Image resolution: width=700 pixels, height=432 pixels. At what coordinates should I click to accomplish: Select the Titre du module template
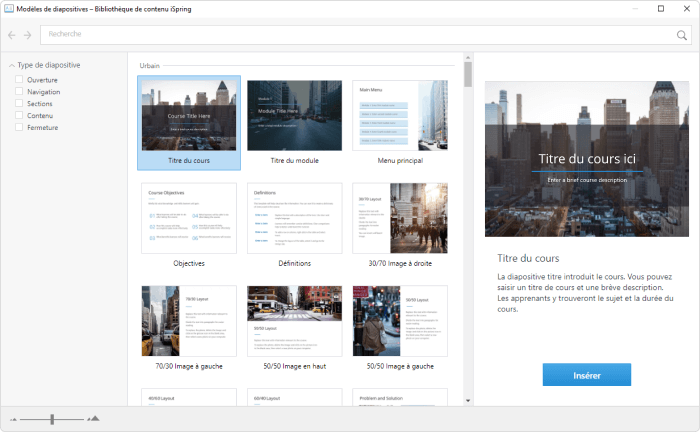pos(295,123)
